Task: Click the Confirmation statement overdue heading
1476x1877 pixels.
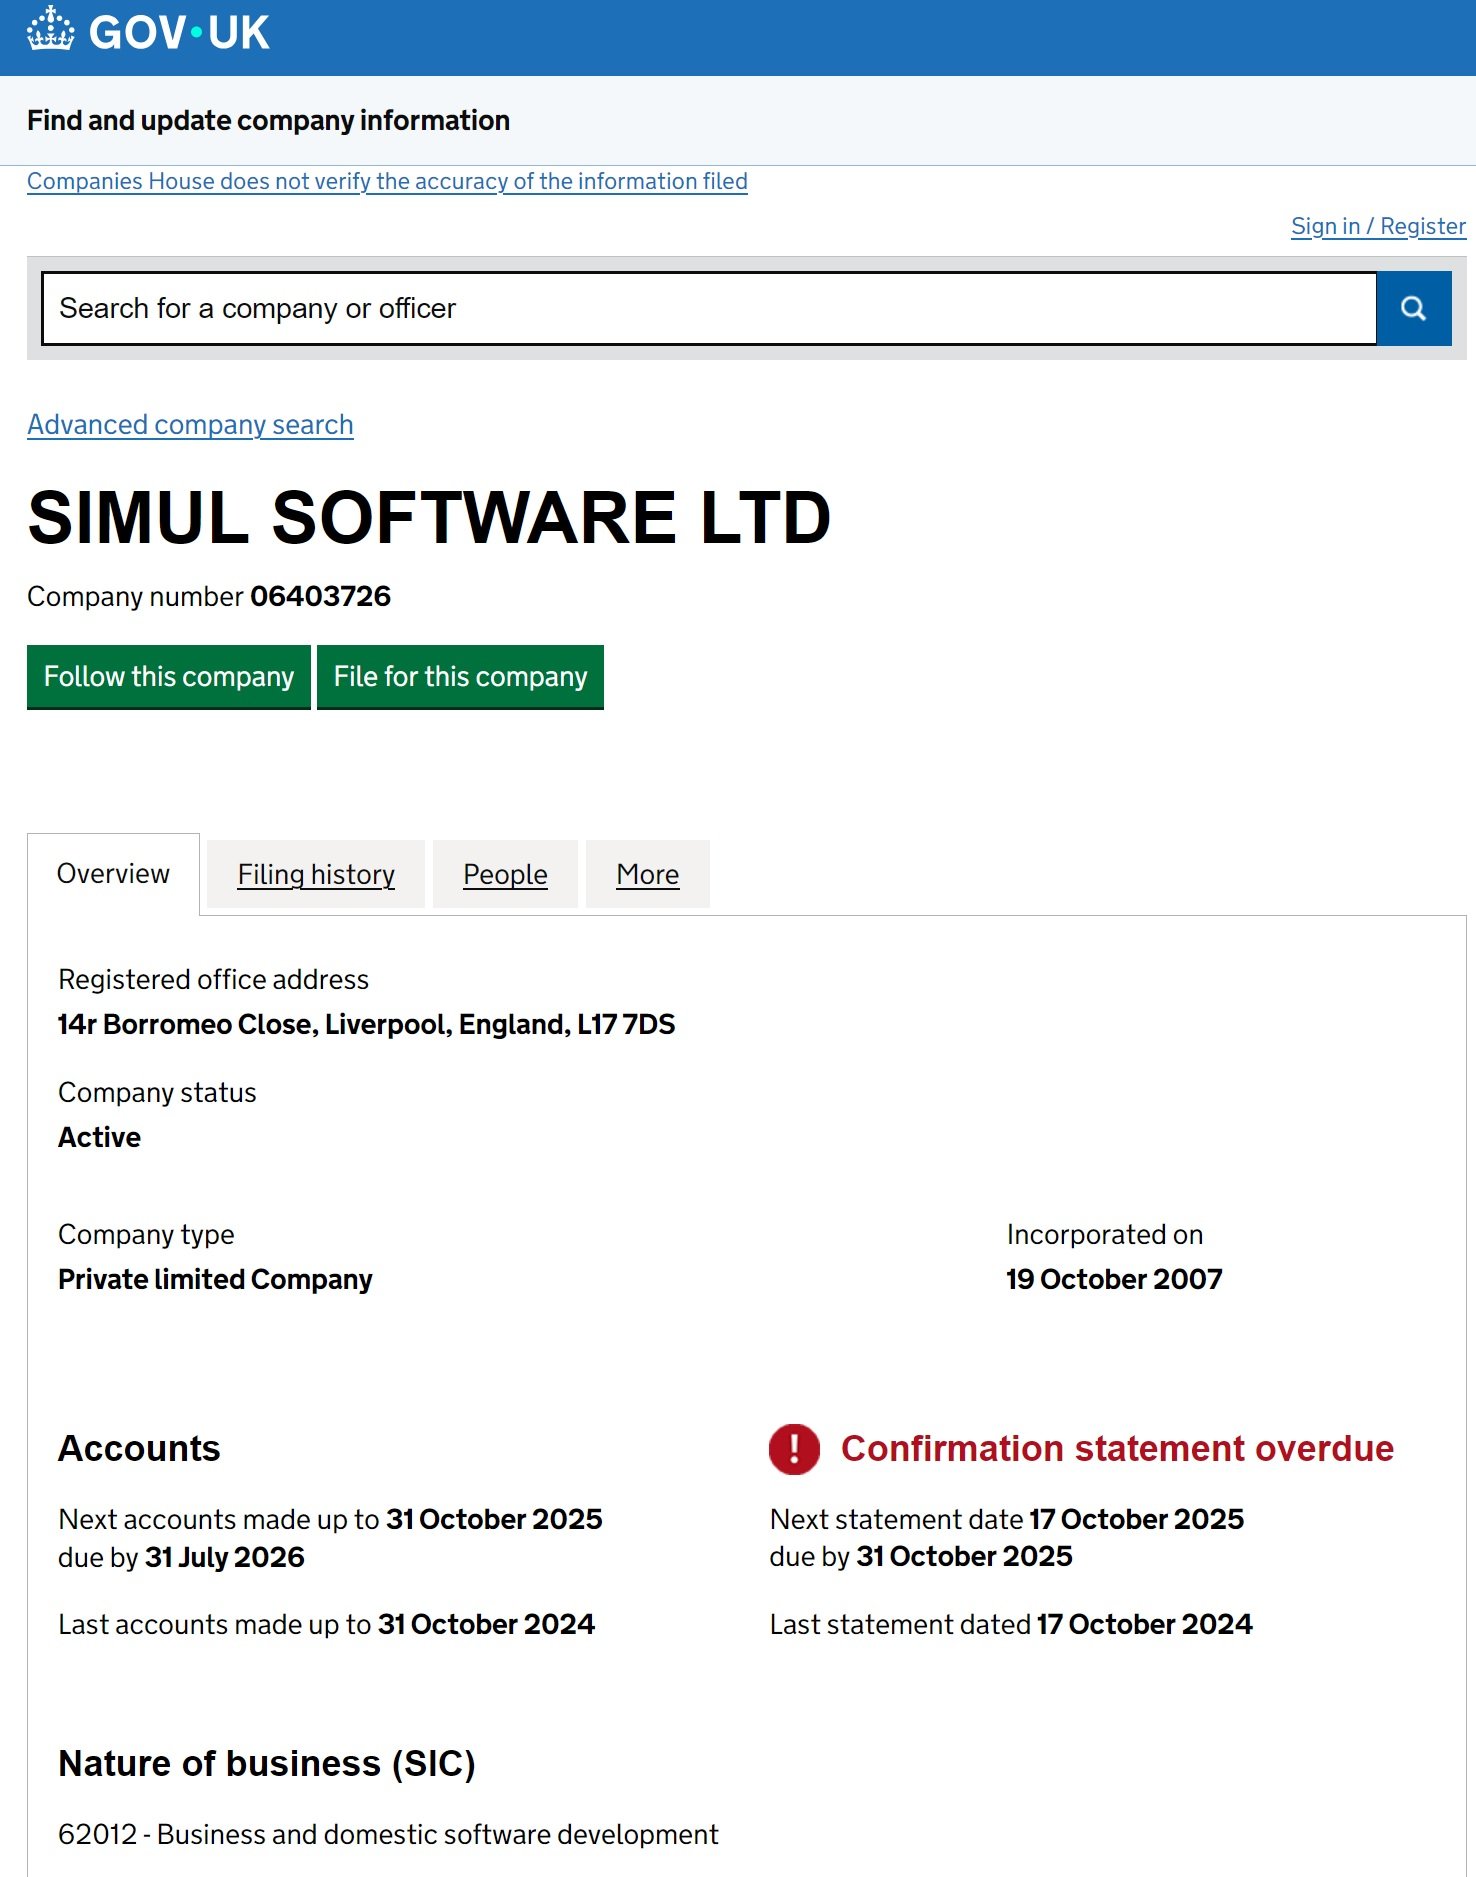Action: coord(1116,1448)
